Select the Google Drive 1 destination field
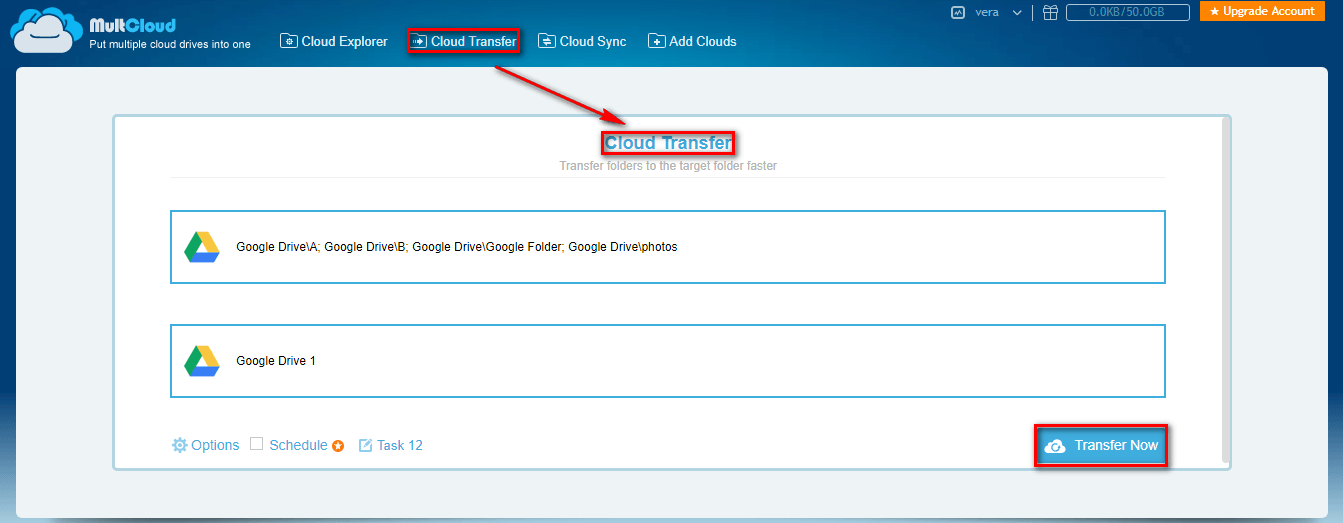This screenshot has height=523, width=1343. (x=668, y=361)
